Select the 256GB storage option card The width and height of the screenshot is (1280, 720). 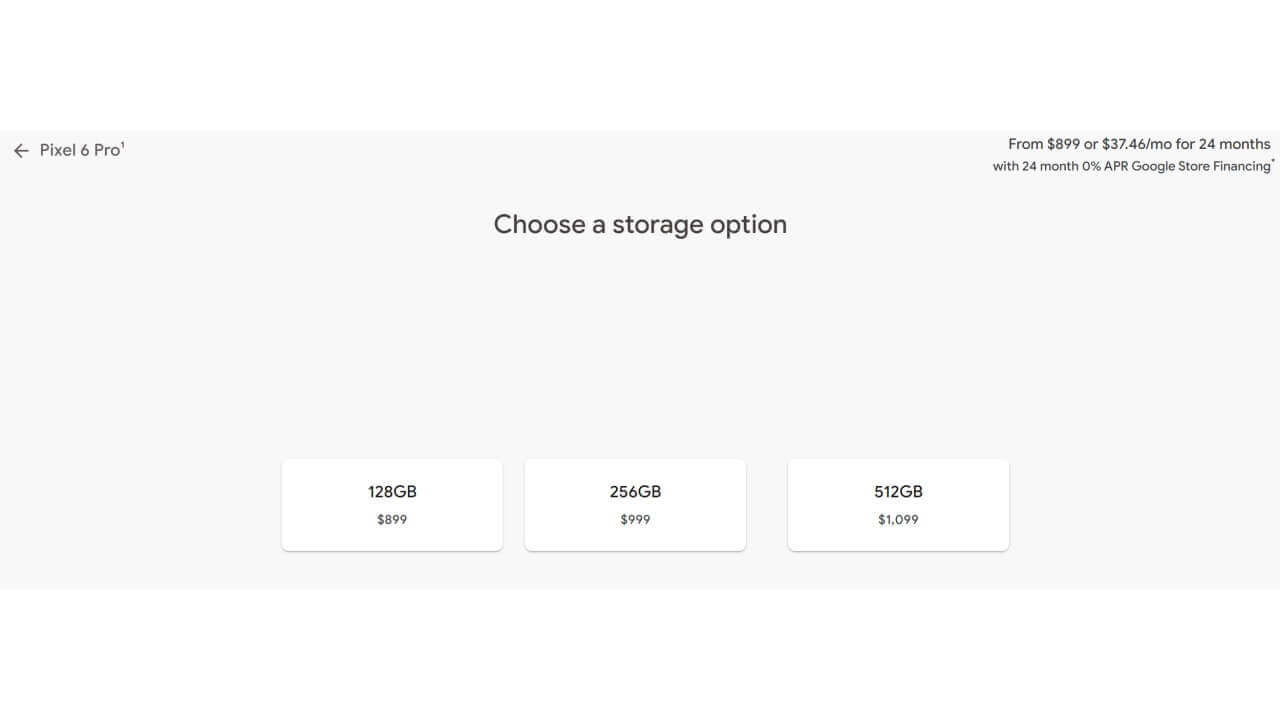[x=635, y=505]
